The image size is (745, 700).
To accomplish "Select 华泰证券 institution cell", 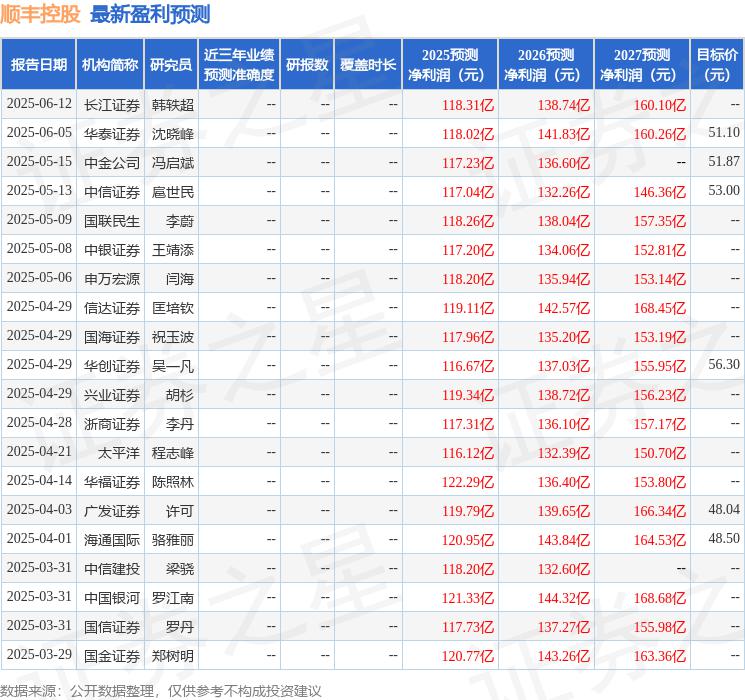I will [112, 134].
